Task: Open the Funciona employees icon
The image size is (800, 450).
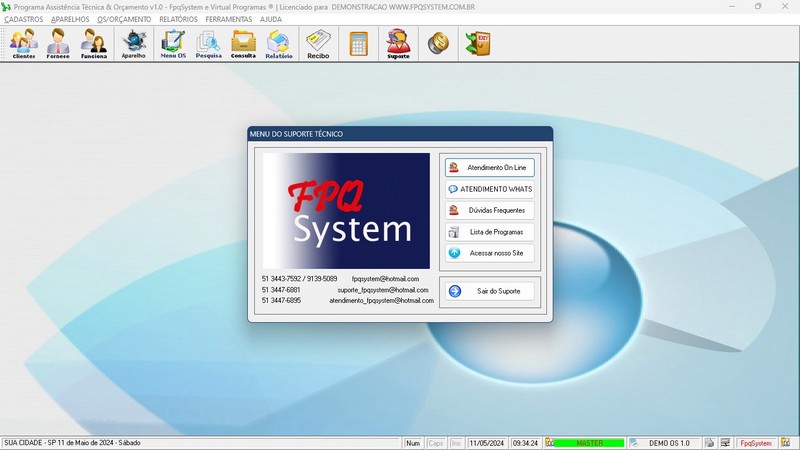Action: pyautogui.click(x=94, y=44)
